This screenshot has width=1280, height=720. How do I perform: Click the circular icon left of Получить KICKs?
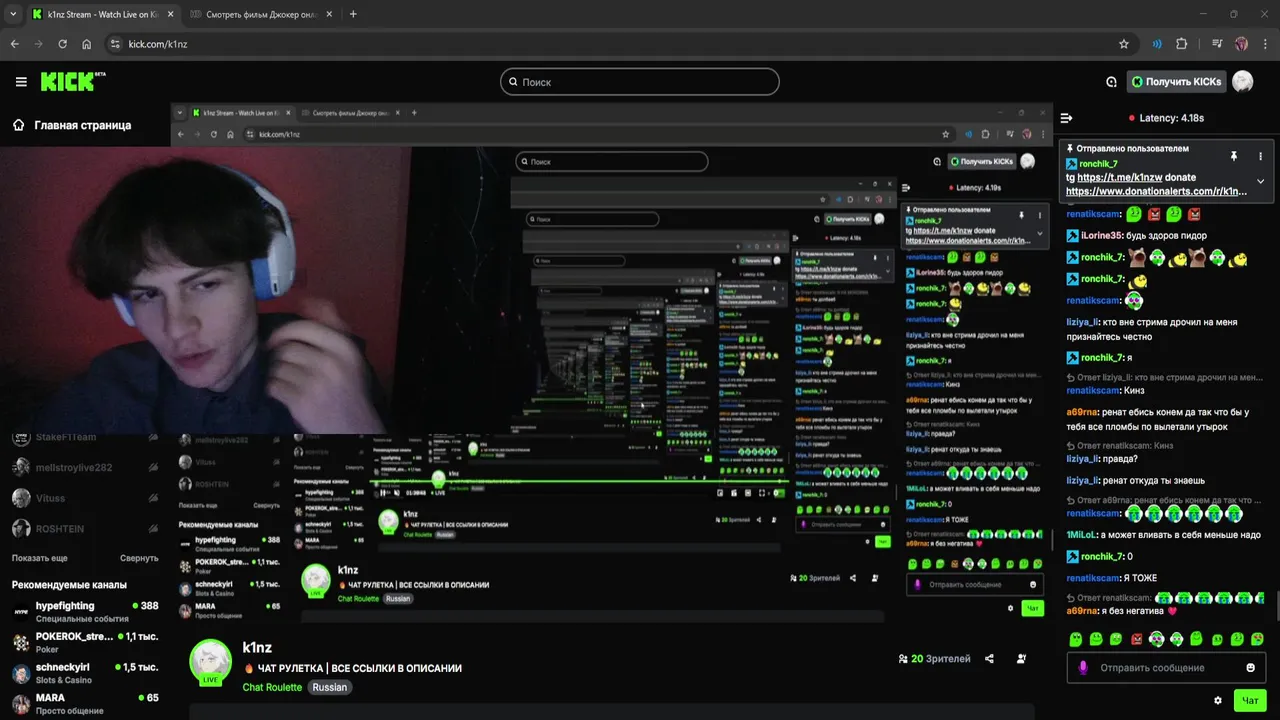pyautogui.click(x=1111, y=82)
